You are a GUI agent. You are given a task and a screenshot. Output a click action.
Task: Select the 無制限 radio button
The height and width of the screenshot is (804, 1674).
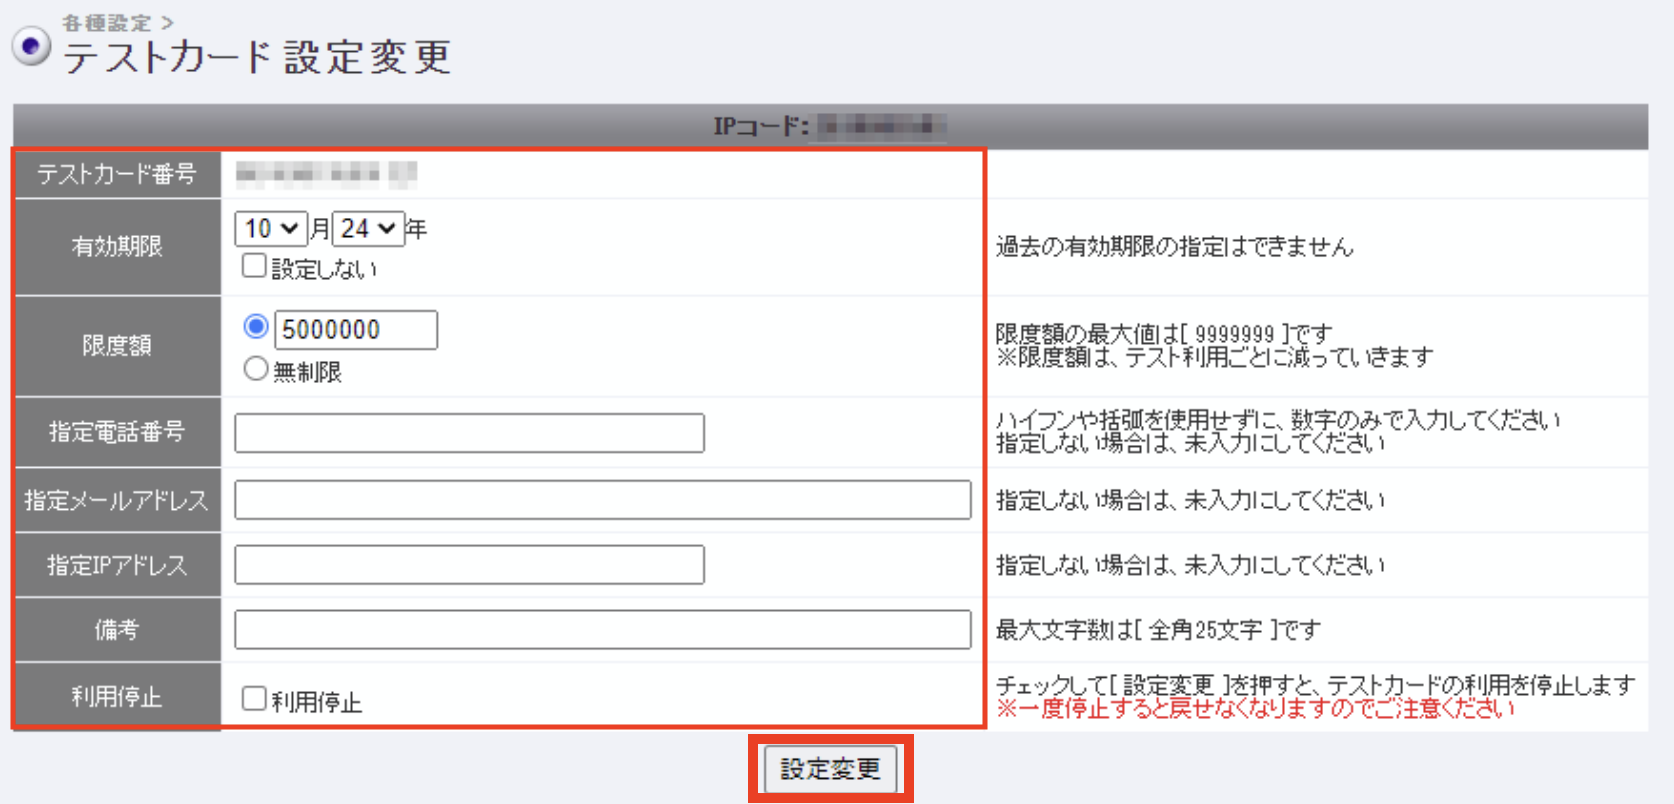coord(256,369)
